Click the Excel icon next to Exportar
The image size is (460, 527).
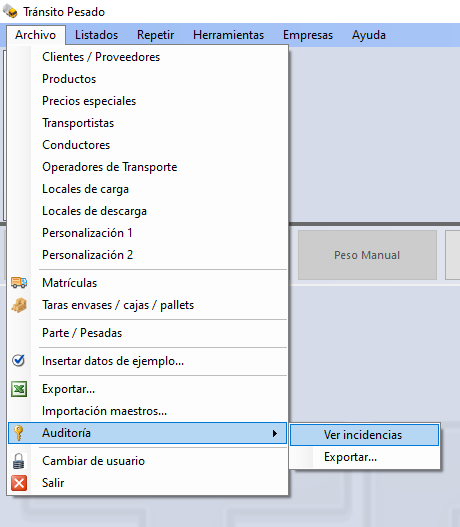(x=19, y=389)
